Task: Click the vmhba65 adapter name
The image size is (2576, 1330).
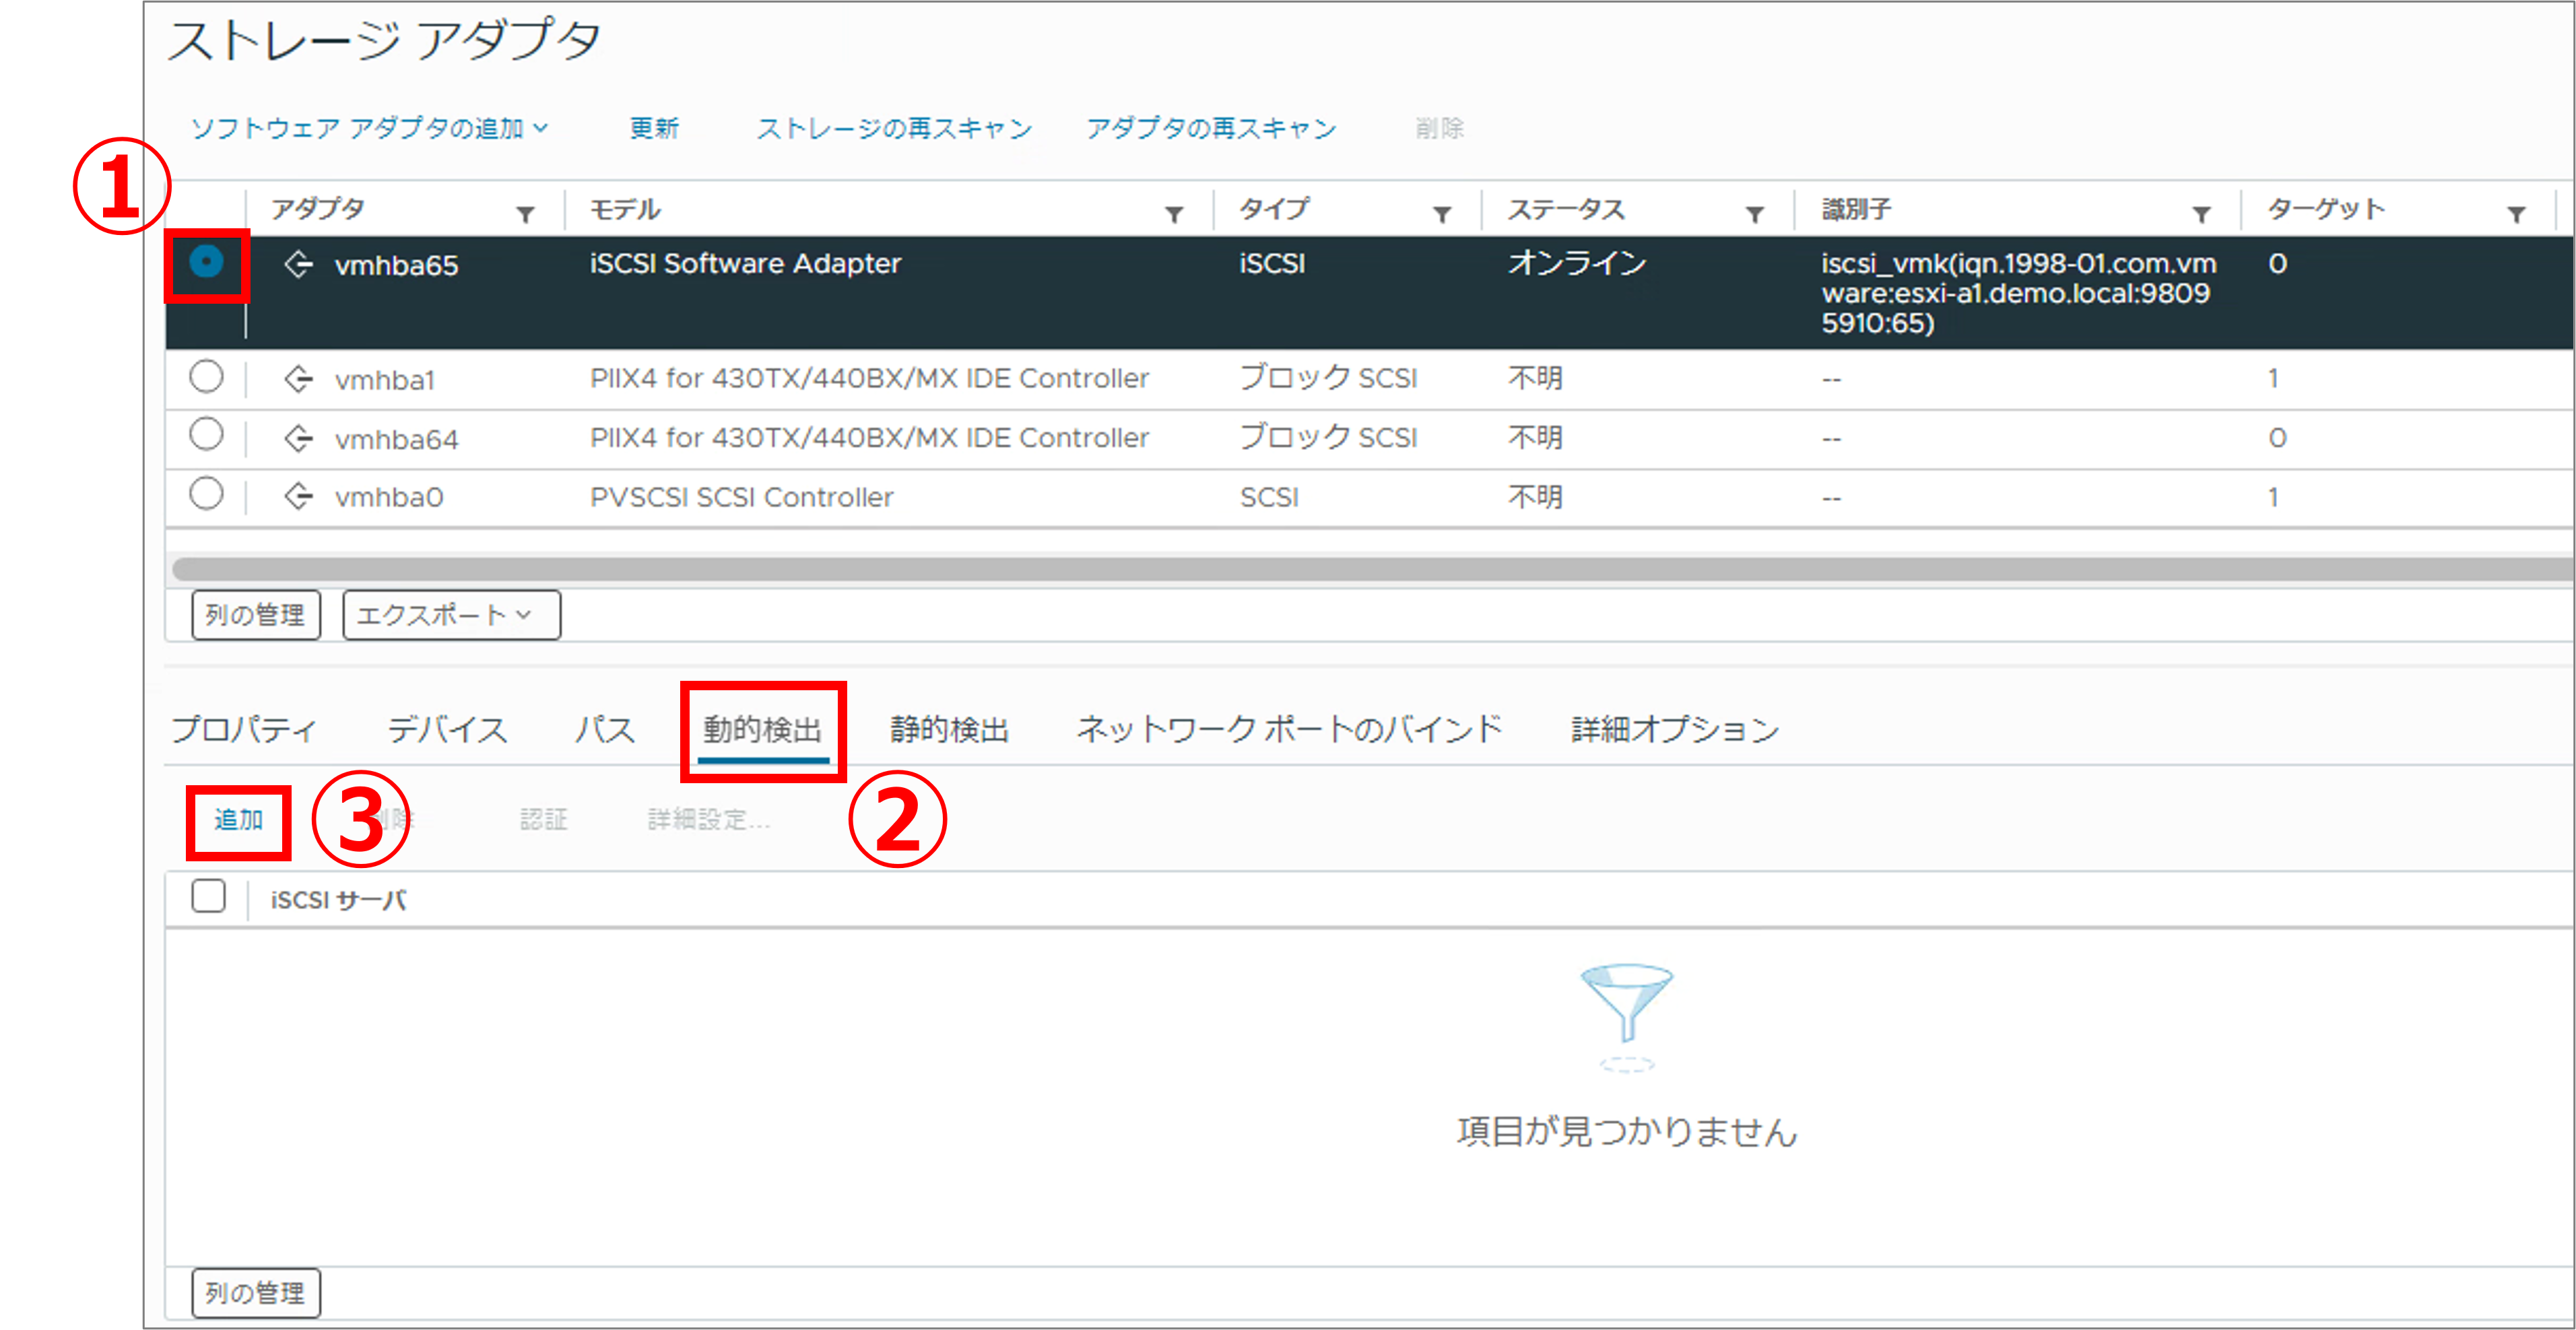Action: (x=396, y=265)
